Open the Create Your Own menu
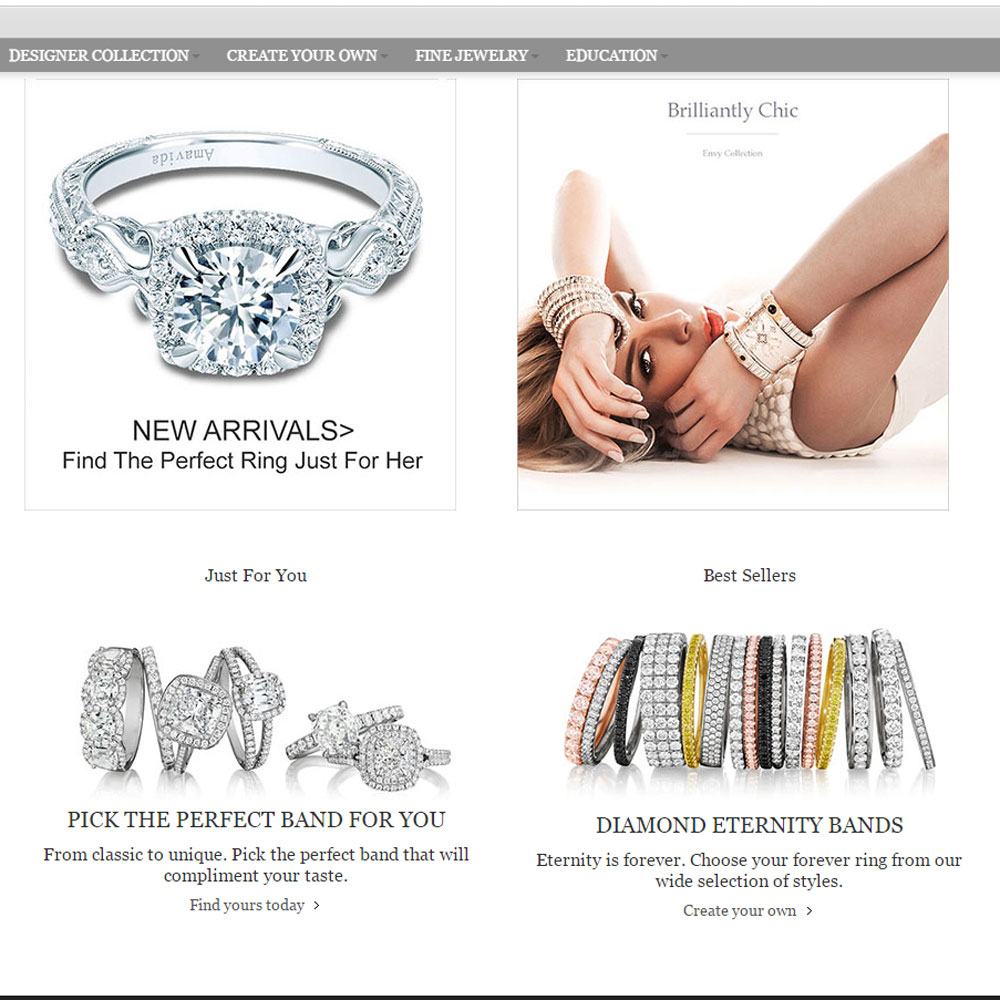The image size is (1000, 1000). [x=302, y=55]
